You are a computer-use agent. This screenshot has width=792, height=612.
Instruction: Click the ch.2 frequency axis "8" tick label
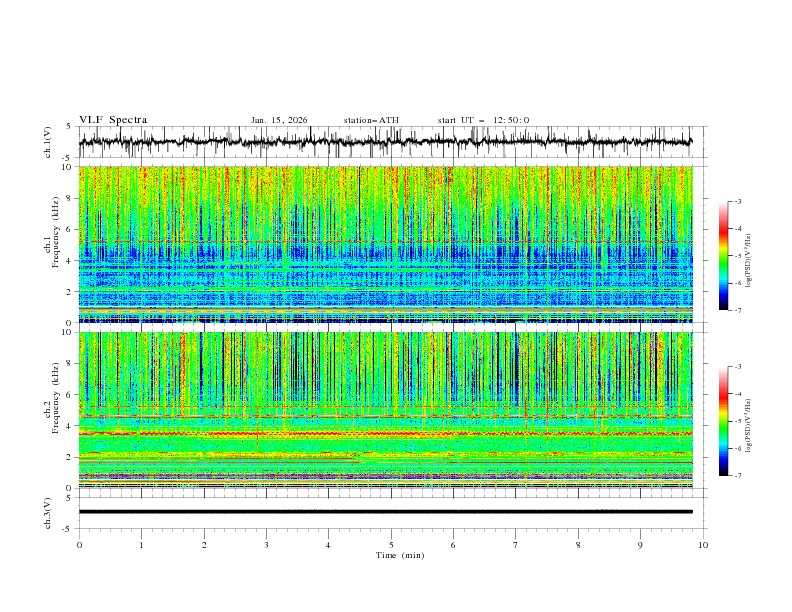tap(71, 364)
